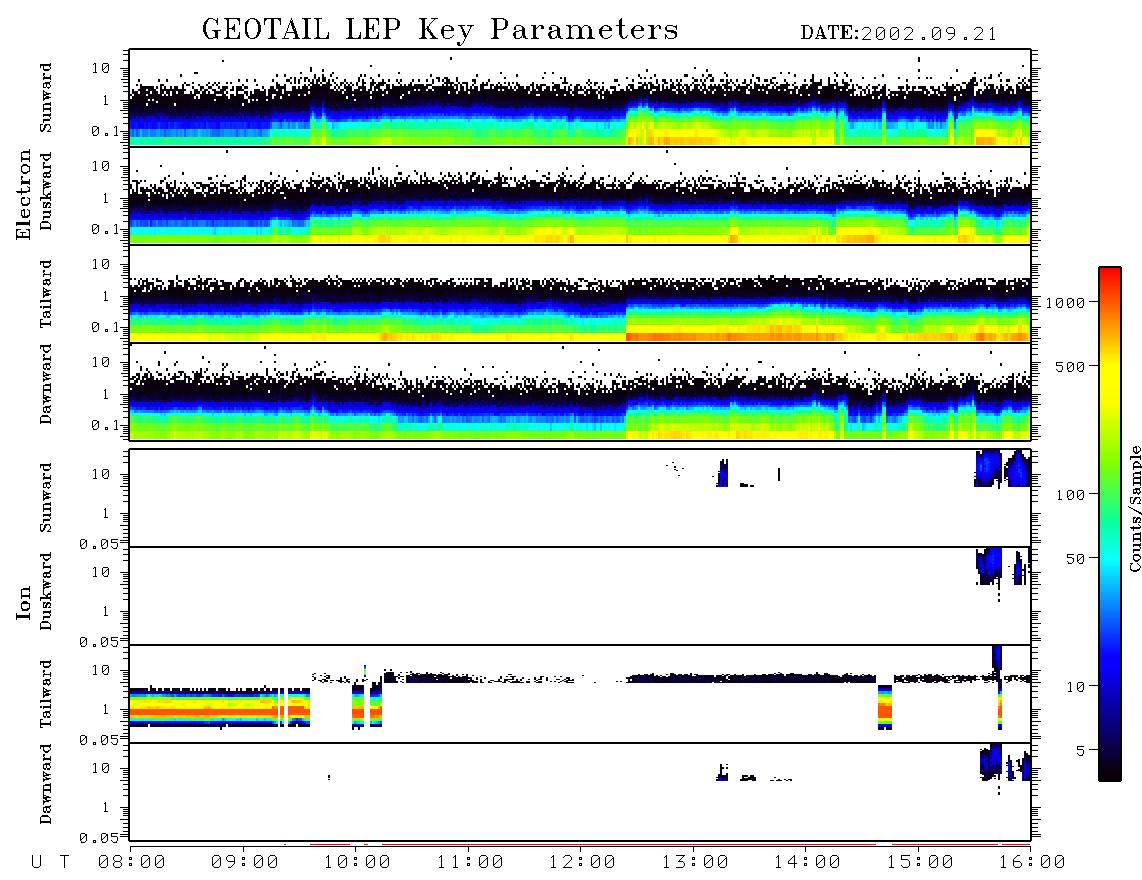Click the Ion 'Sunward' panel label
Screen dimensions: 1142x880
(46, 498)
